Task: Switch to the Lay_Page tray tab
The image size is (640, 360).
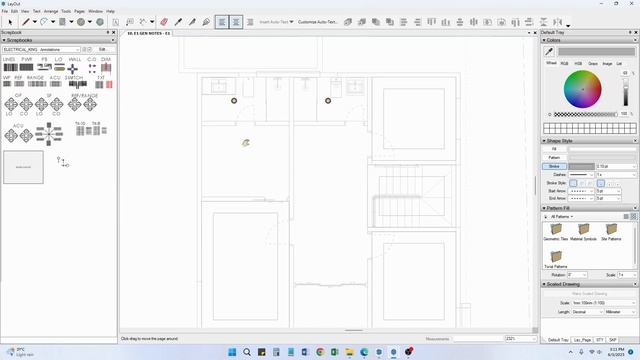Action: pyautogui.click(x=582, y=340)
